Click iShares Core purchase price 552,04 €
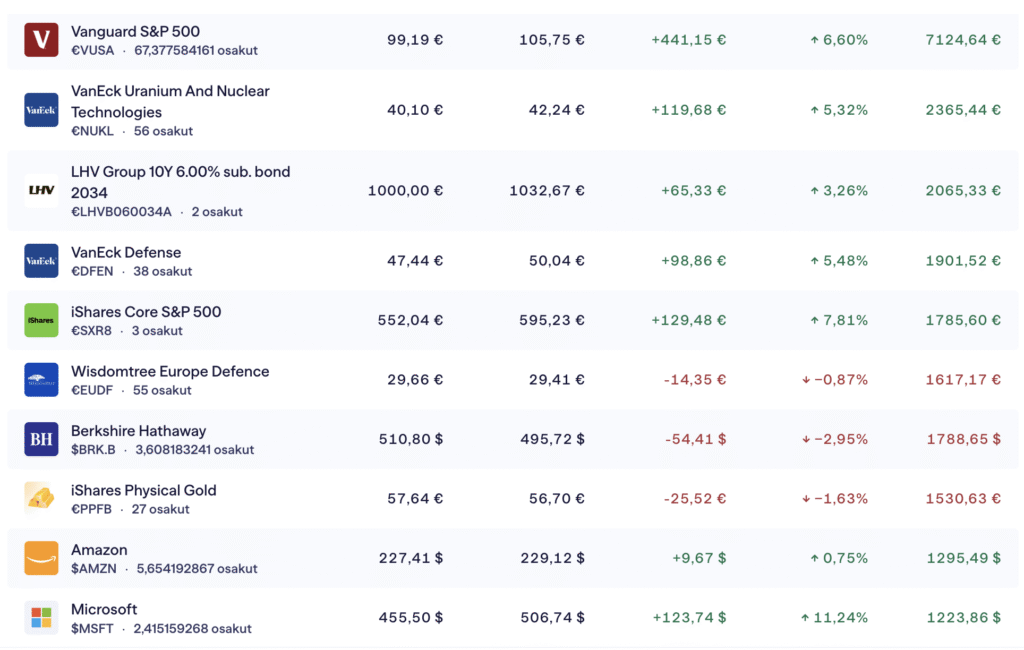The height and width of the screenshot is (650, 1024). 410,320
